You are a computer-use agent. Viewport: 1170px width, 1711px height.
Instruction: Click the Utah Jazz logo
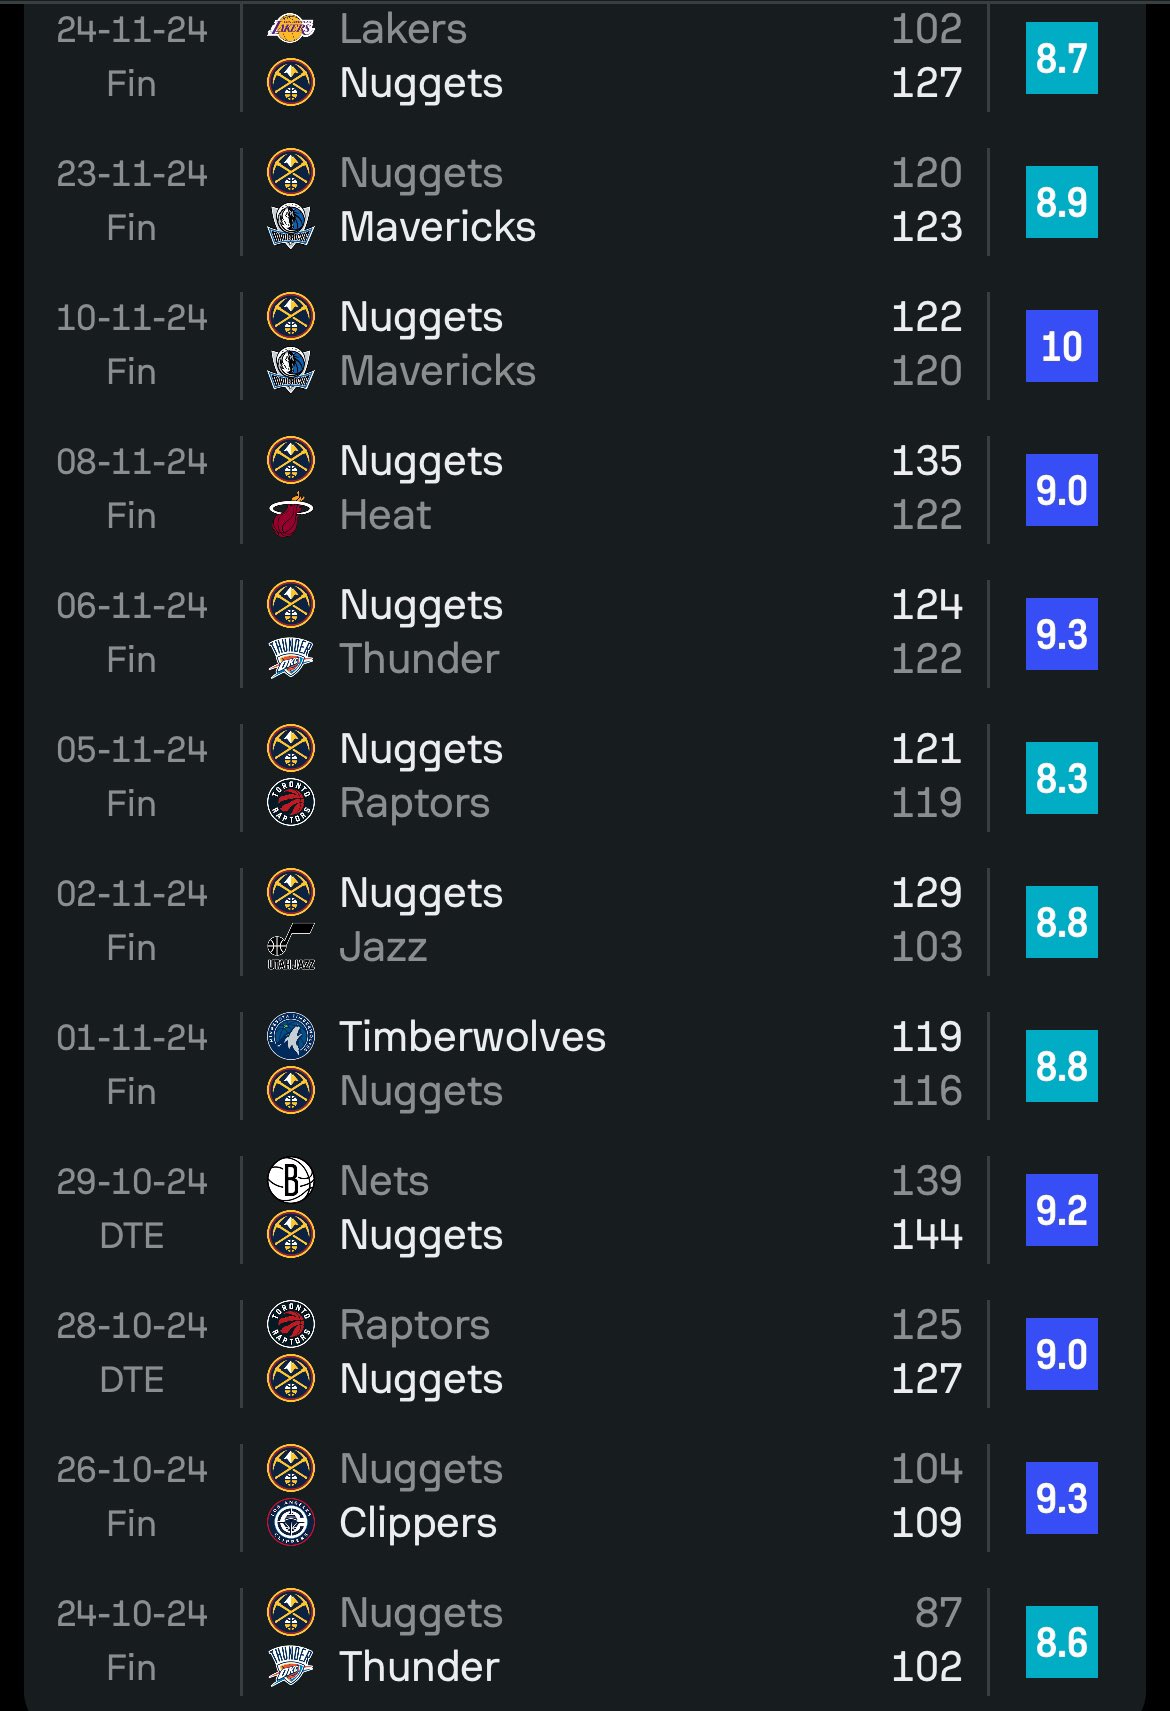tap(291, 947)
